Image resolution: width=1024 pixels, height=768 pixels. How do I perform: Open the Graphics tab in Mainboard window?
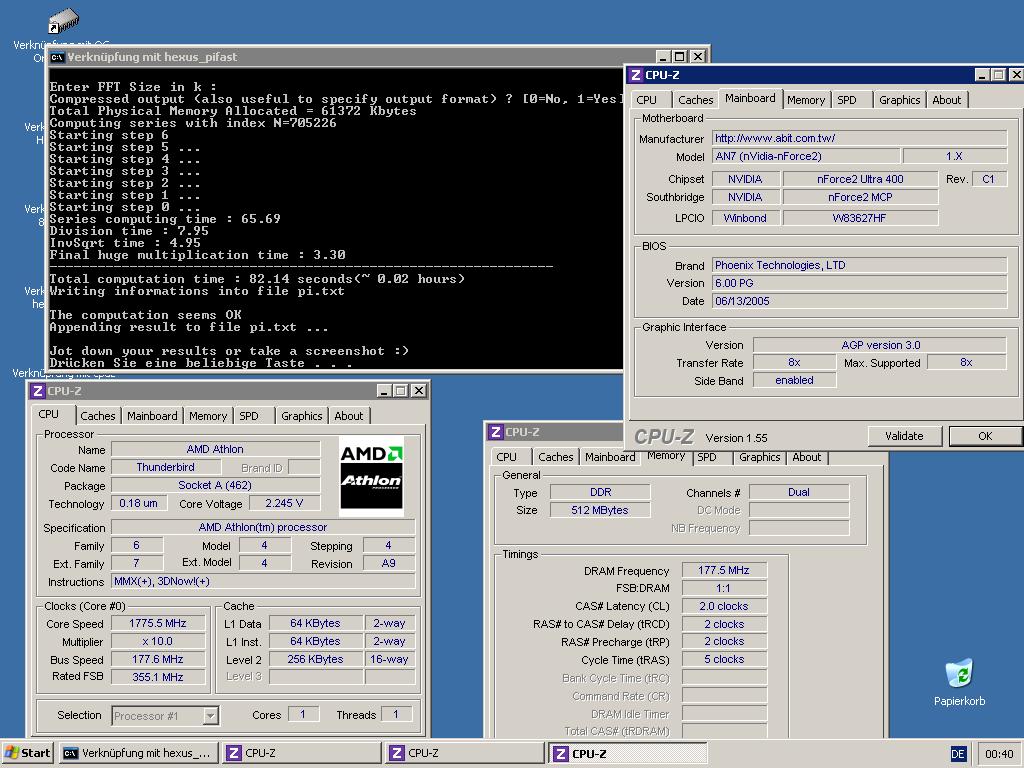(x=899, y=100)
